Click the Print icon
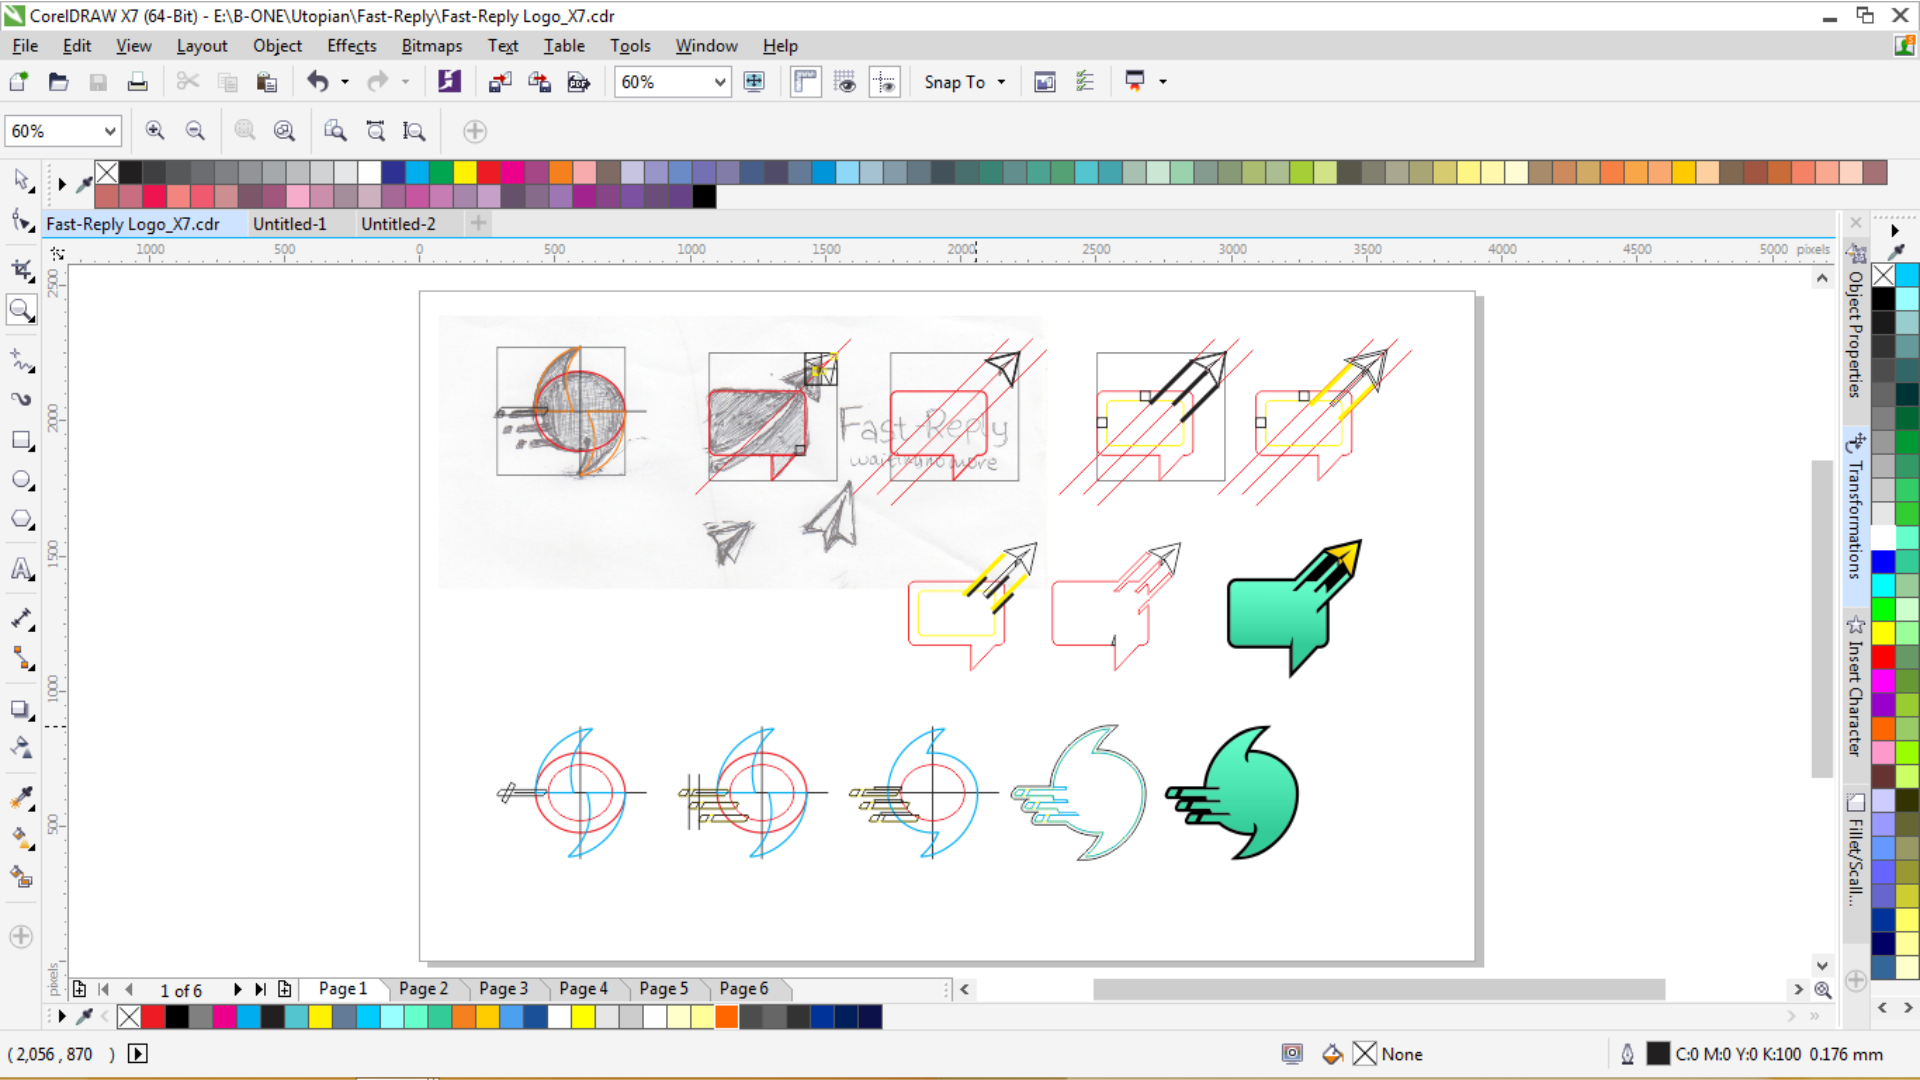 pos(137,82)
